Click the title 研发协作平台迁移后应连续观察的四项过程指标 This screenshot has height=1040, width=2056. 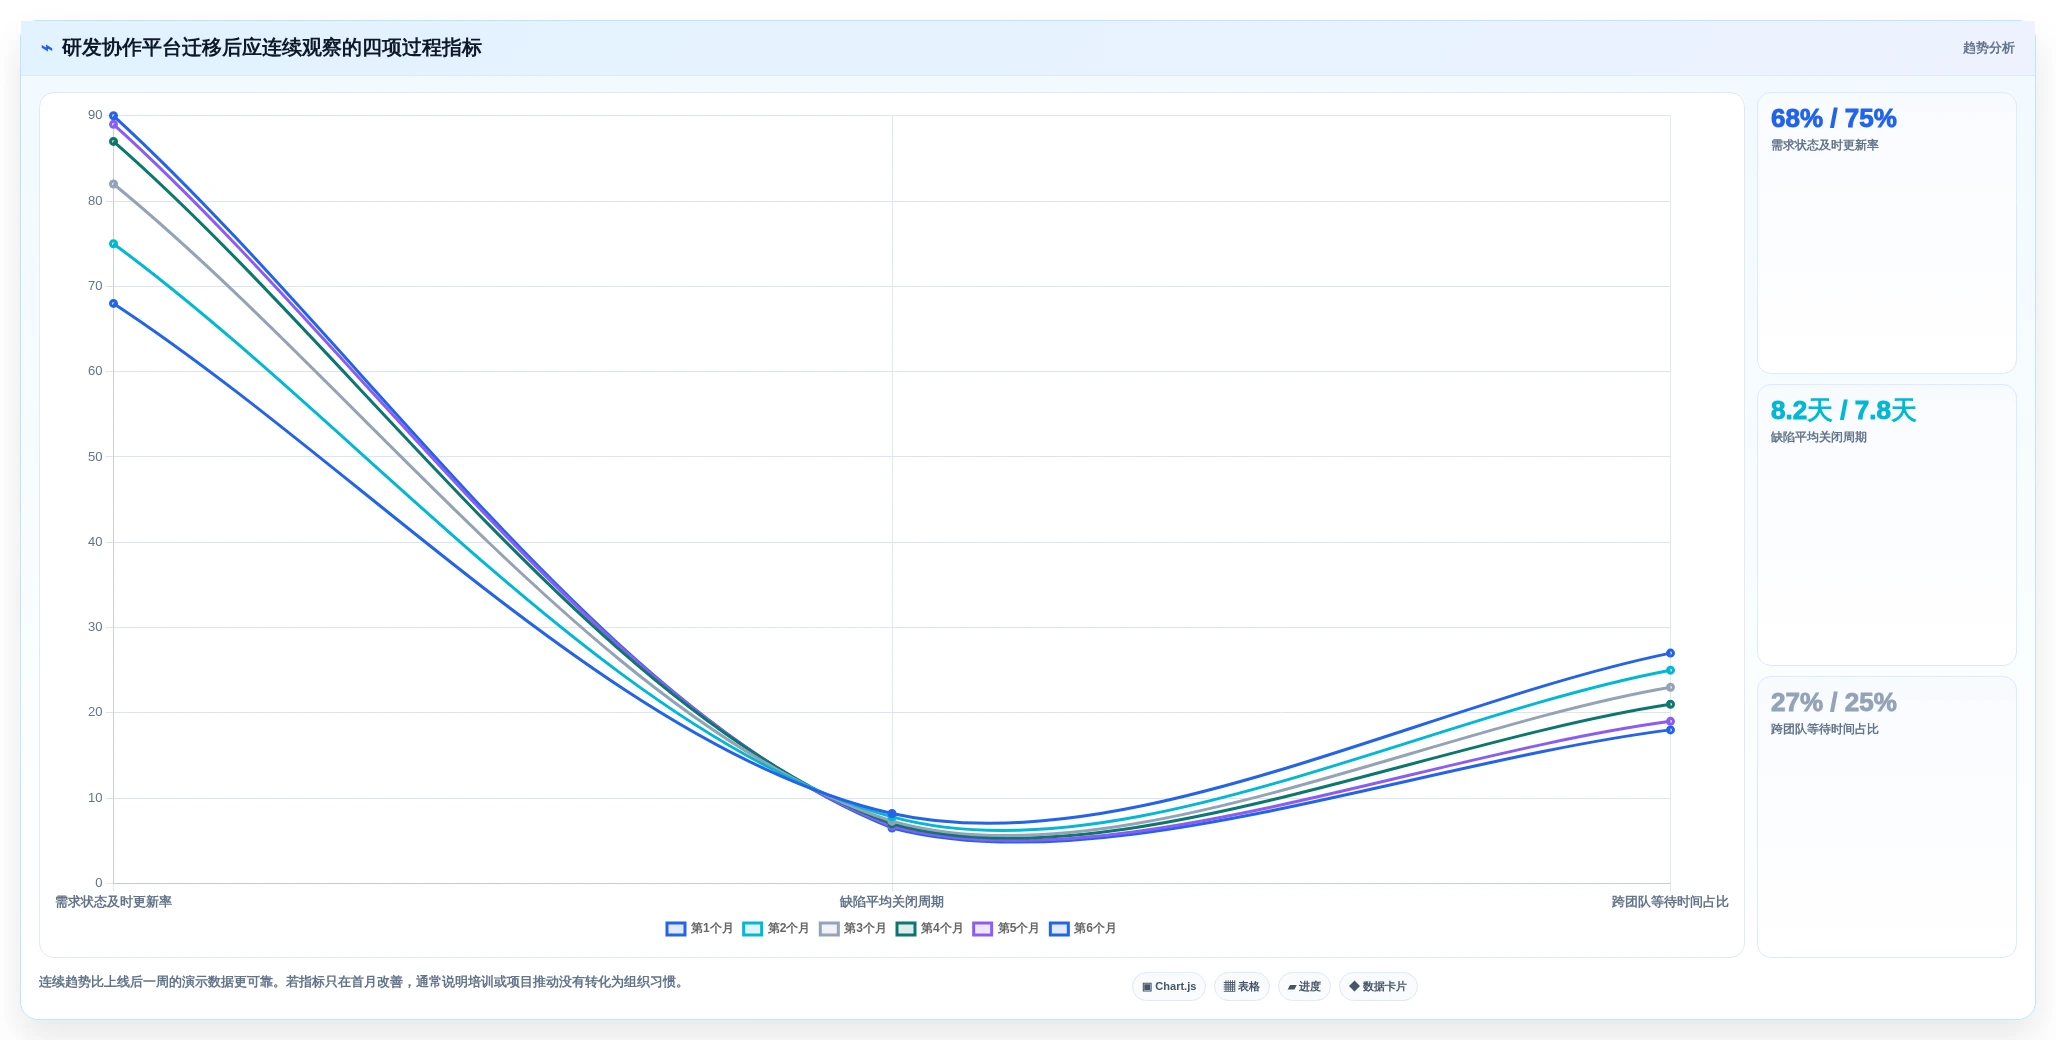[x=271, y=48]
